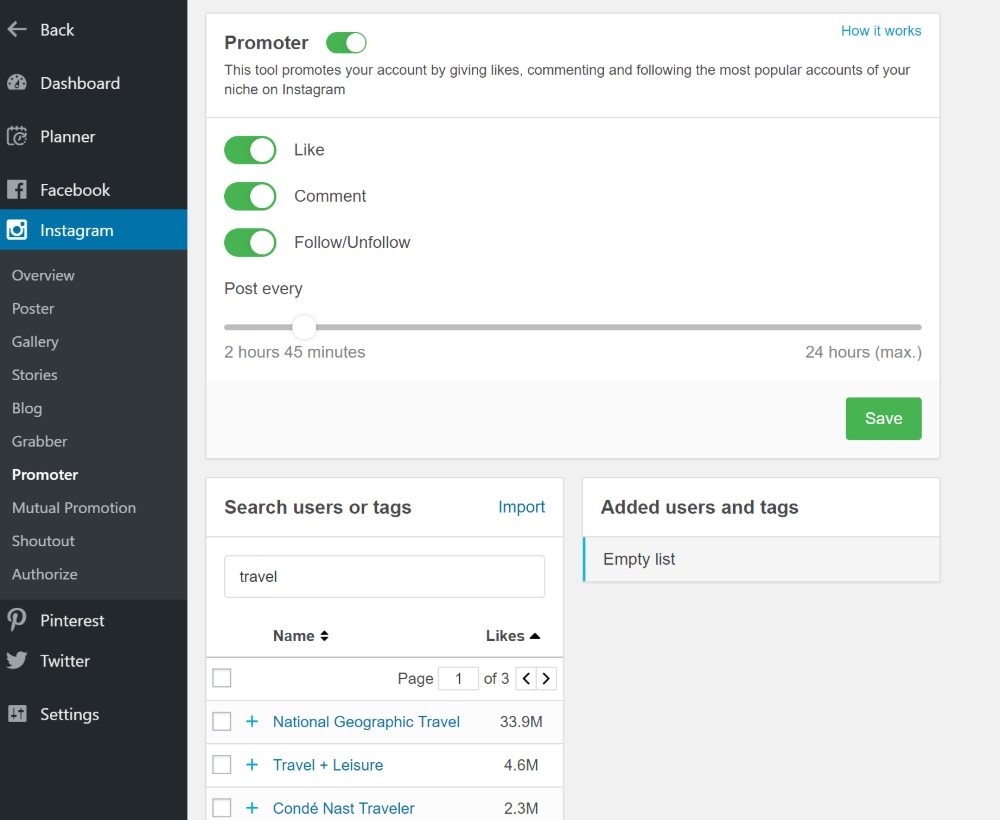Sort results by Likes column

pos(513,636)
